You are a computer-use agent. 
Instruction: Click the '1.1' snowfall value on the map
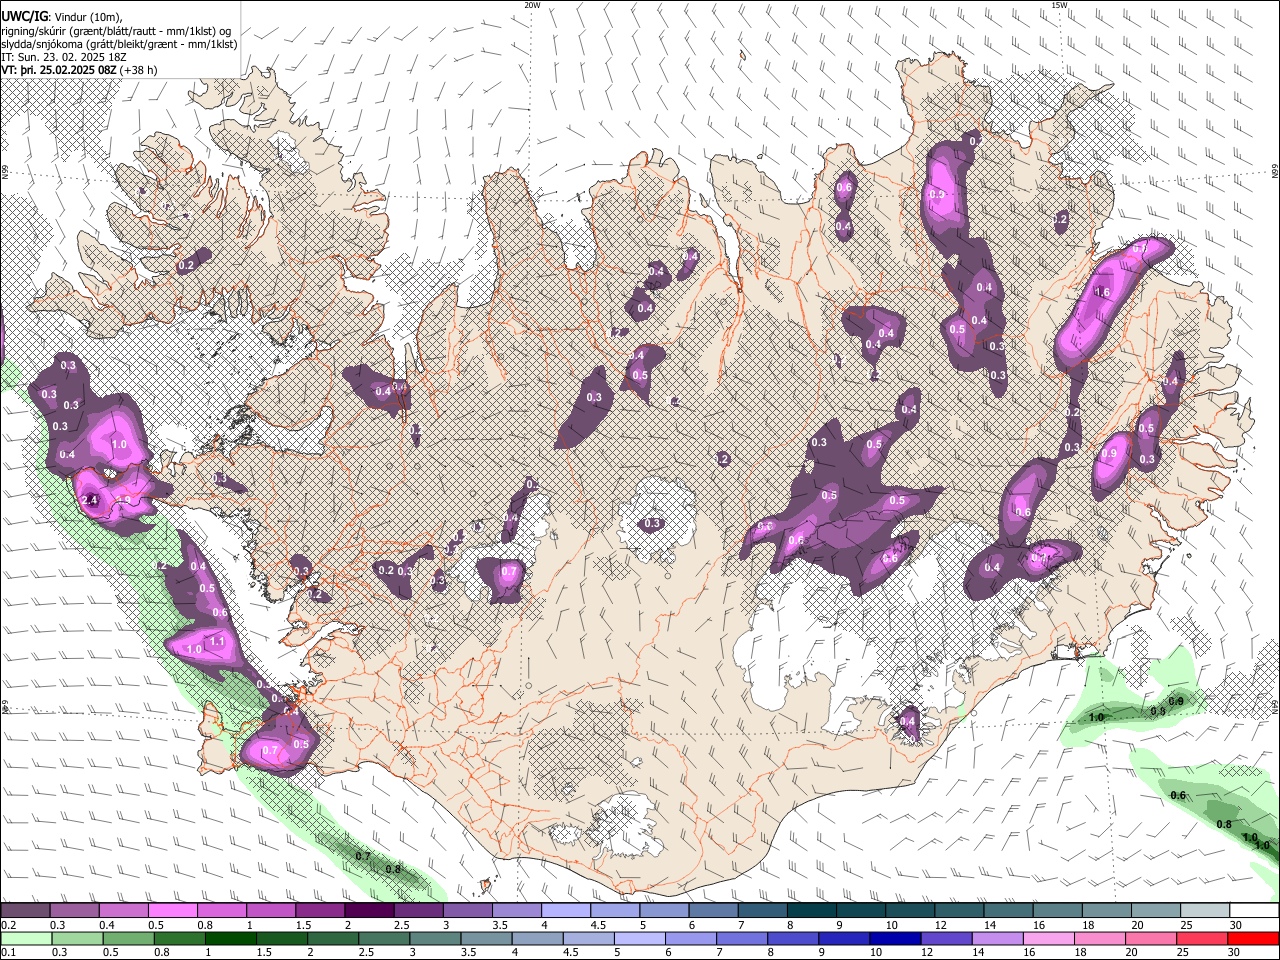(217, 641)
